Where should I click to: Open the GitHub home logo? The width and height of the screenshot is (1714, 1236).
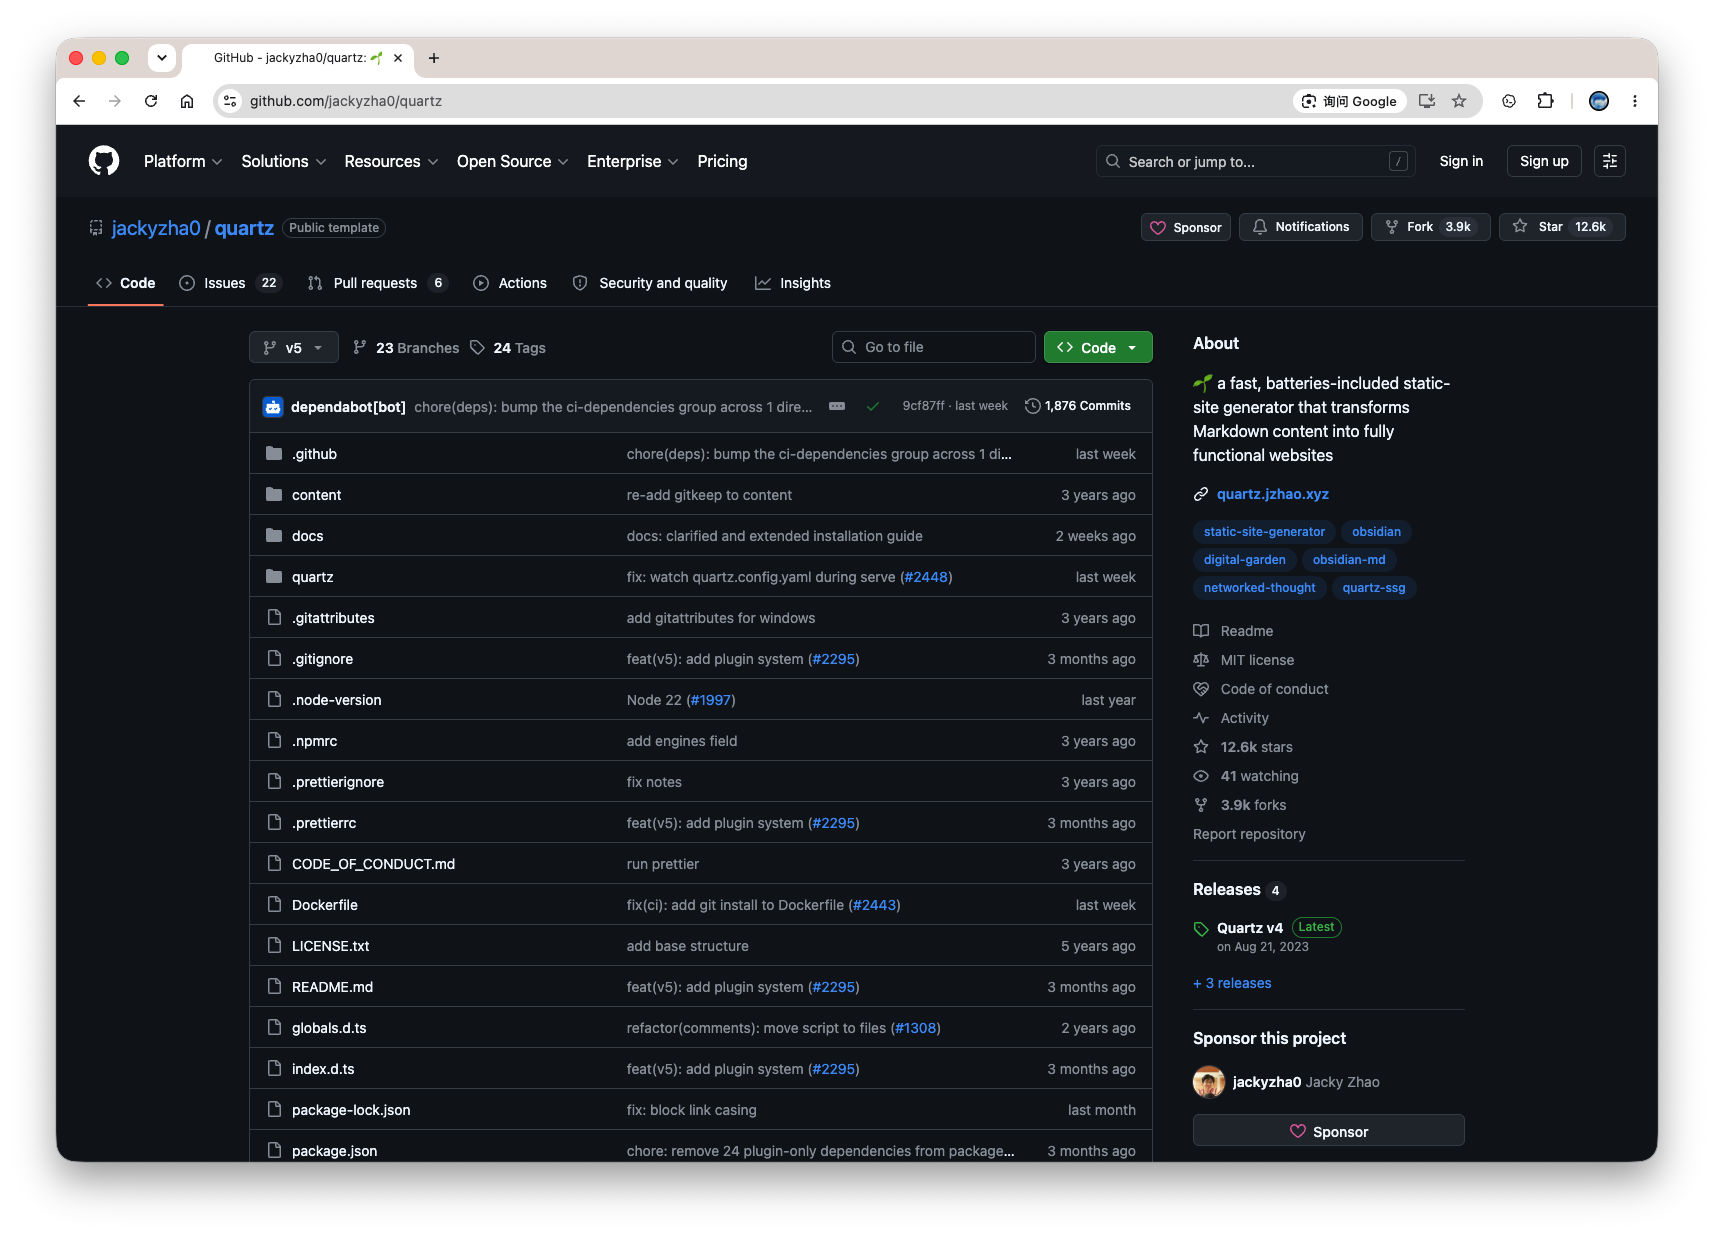click(104, 161)
